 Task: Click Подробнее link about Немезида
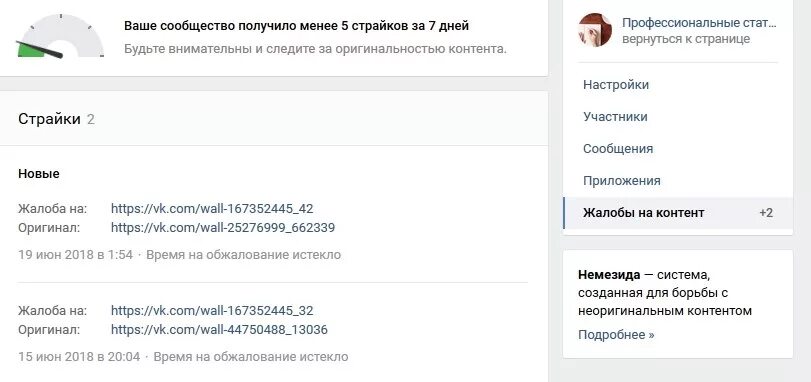click(x=616, y=335)
